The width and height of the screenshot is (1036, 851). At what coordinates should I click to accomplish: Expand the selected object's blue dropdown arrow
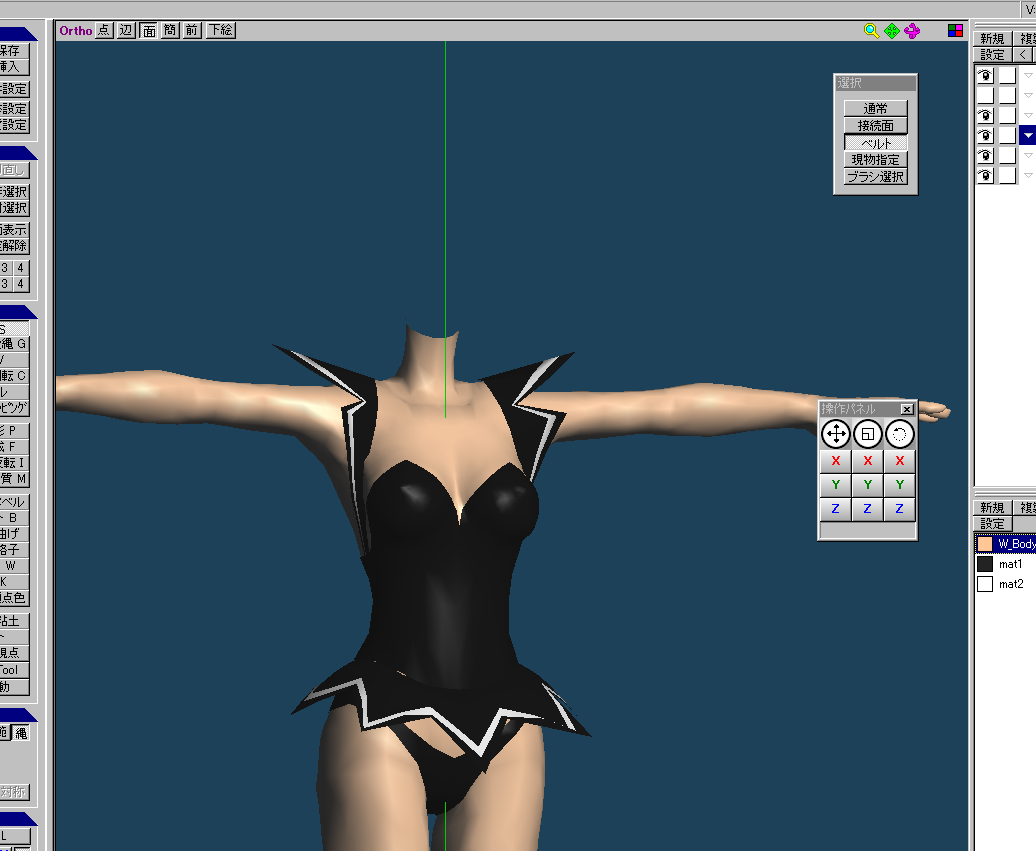[x=1027, y=135]
